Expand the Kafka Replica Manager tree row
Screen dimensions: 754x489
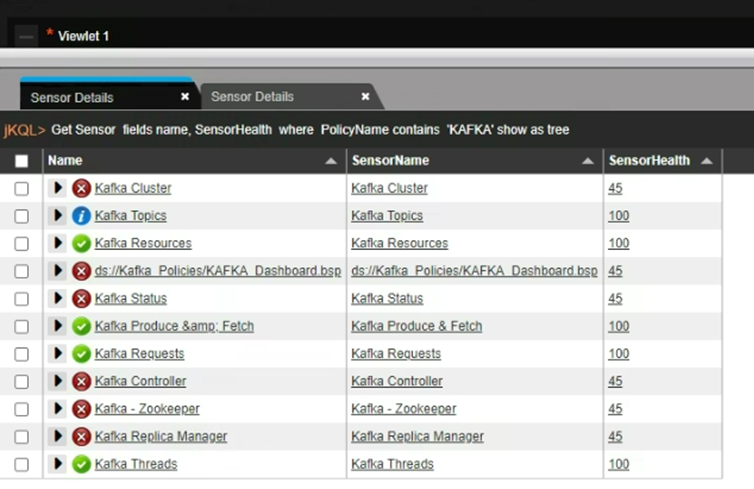tap(58, 436)
